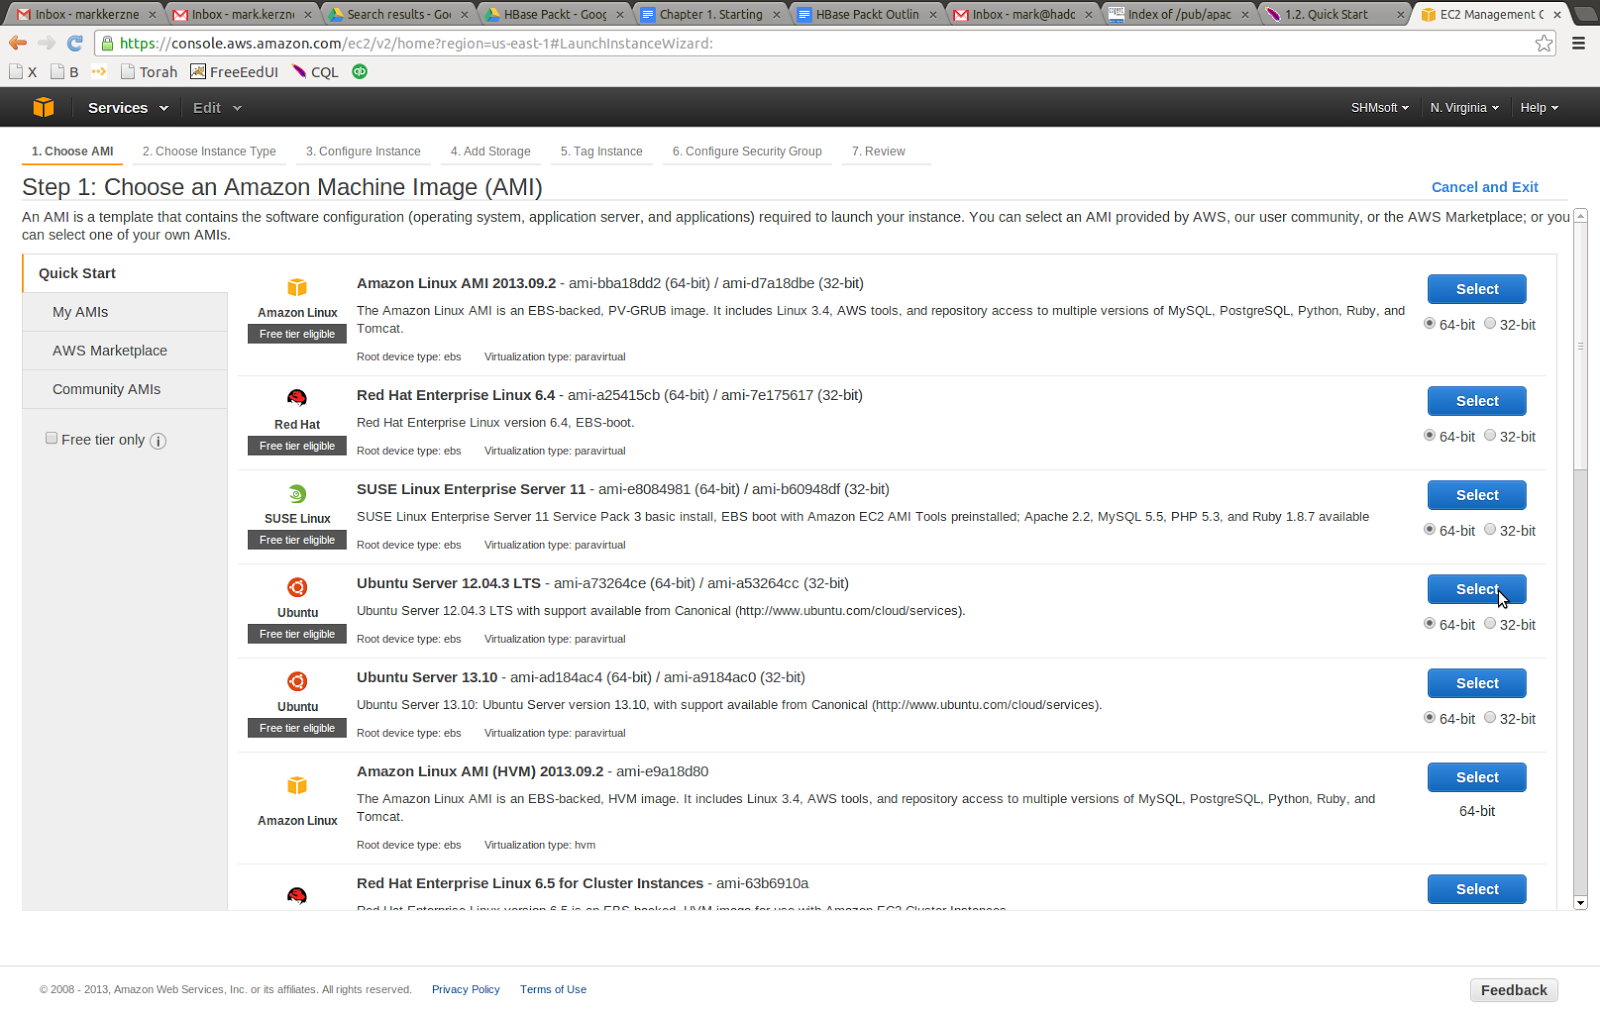
Task: Choose 32-bit for SUSE Linux Enterprise Server 11
Action: point(1490,529)
